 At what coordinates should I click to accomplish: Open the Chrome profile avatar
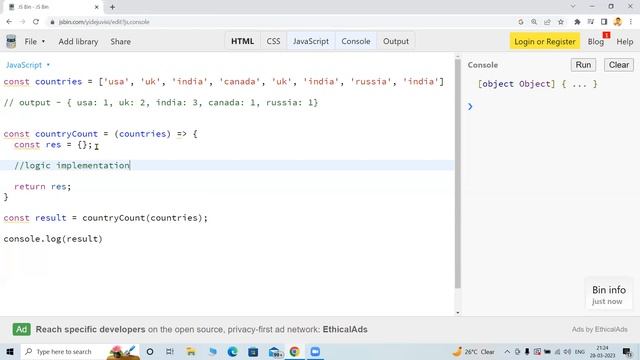pos(618,22)
